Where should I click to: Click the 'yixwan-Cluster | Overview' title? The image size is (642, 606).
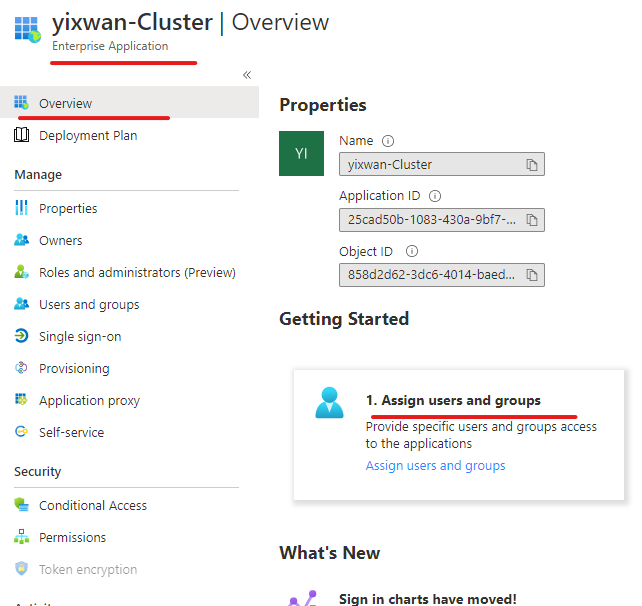coord(190,22)
